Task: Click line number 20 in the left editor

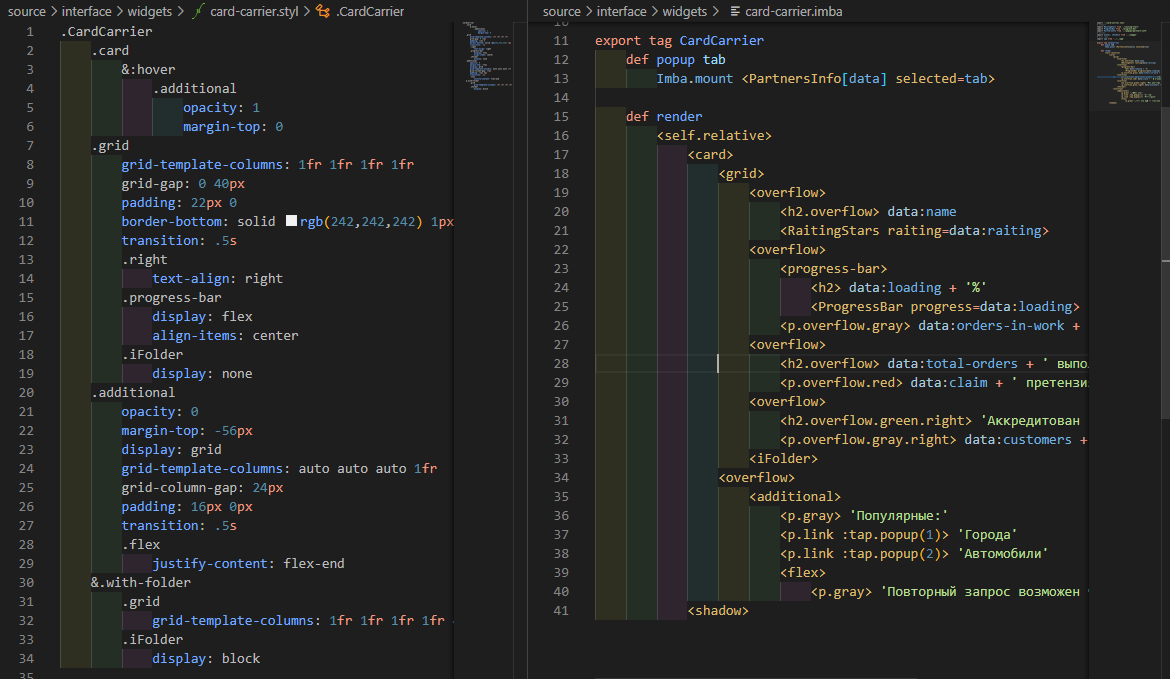Action: pos(26,392)
